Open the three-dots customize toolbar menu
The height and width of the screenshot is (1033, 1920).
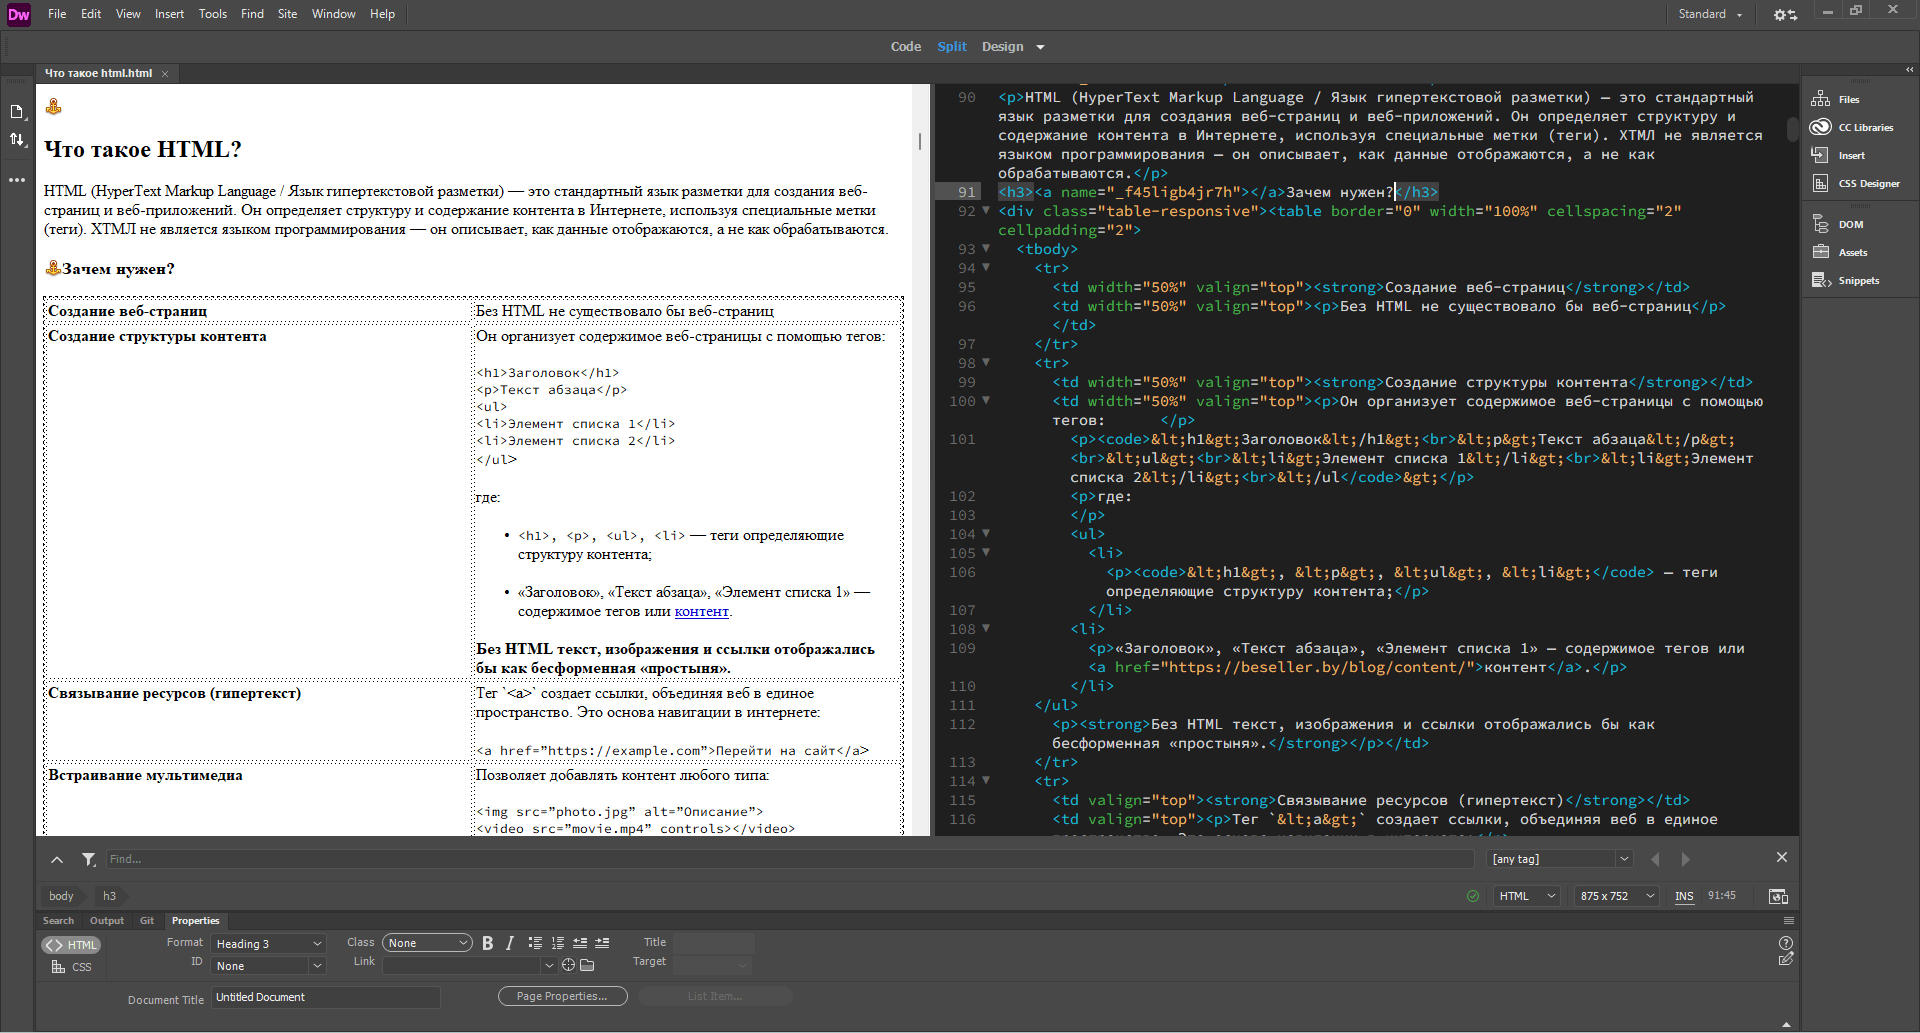click(17, 180)
